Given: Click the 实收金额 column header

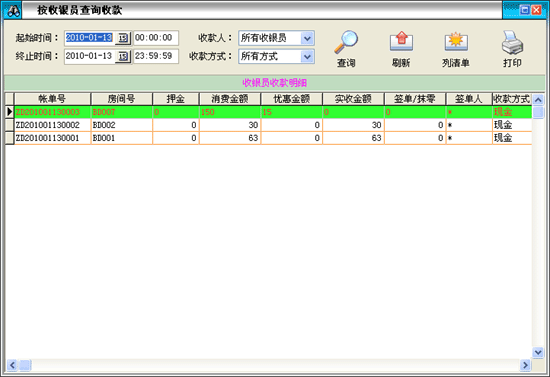Looking at the screenshot, I should click(353, 99).
